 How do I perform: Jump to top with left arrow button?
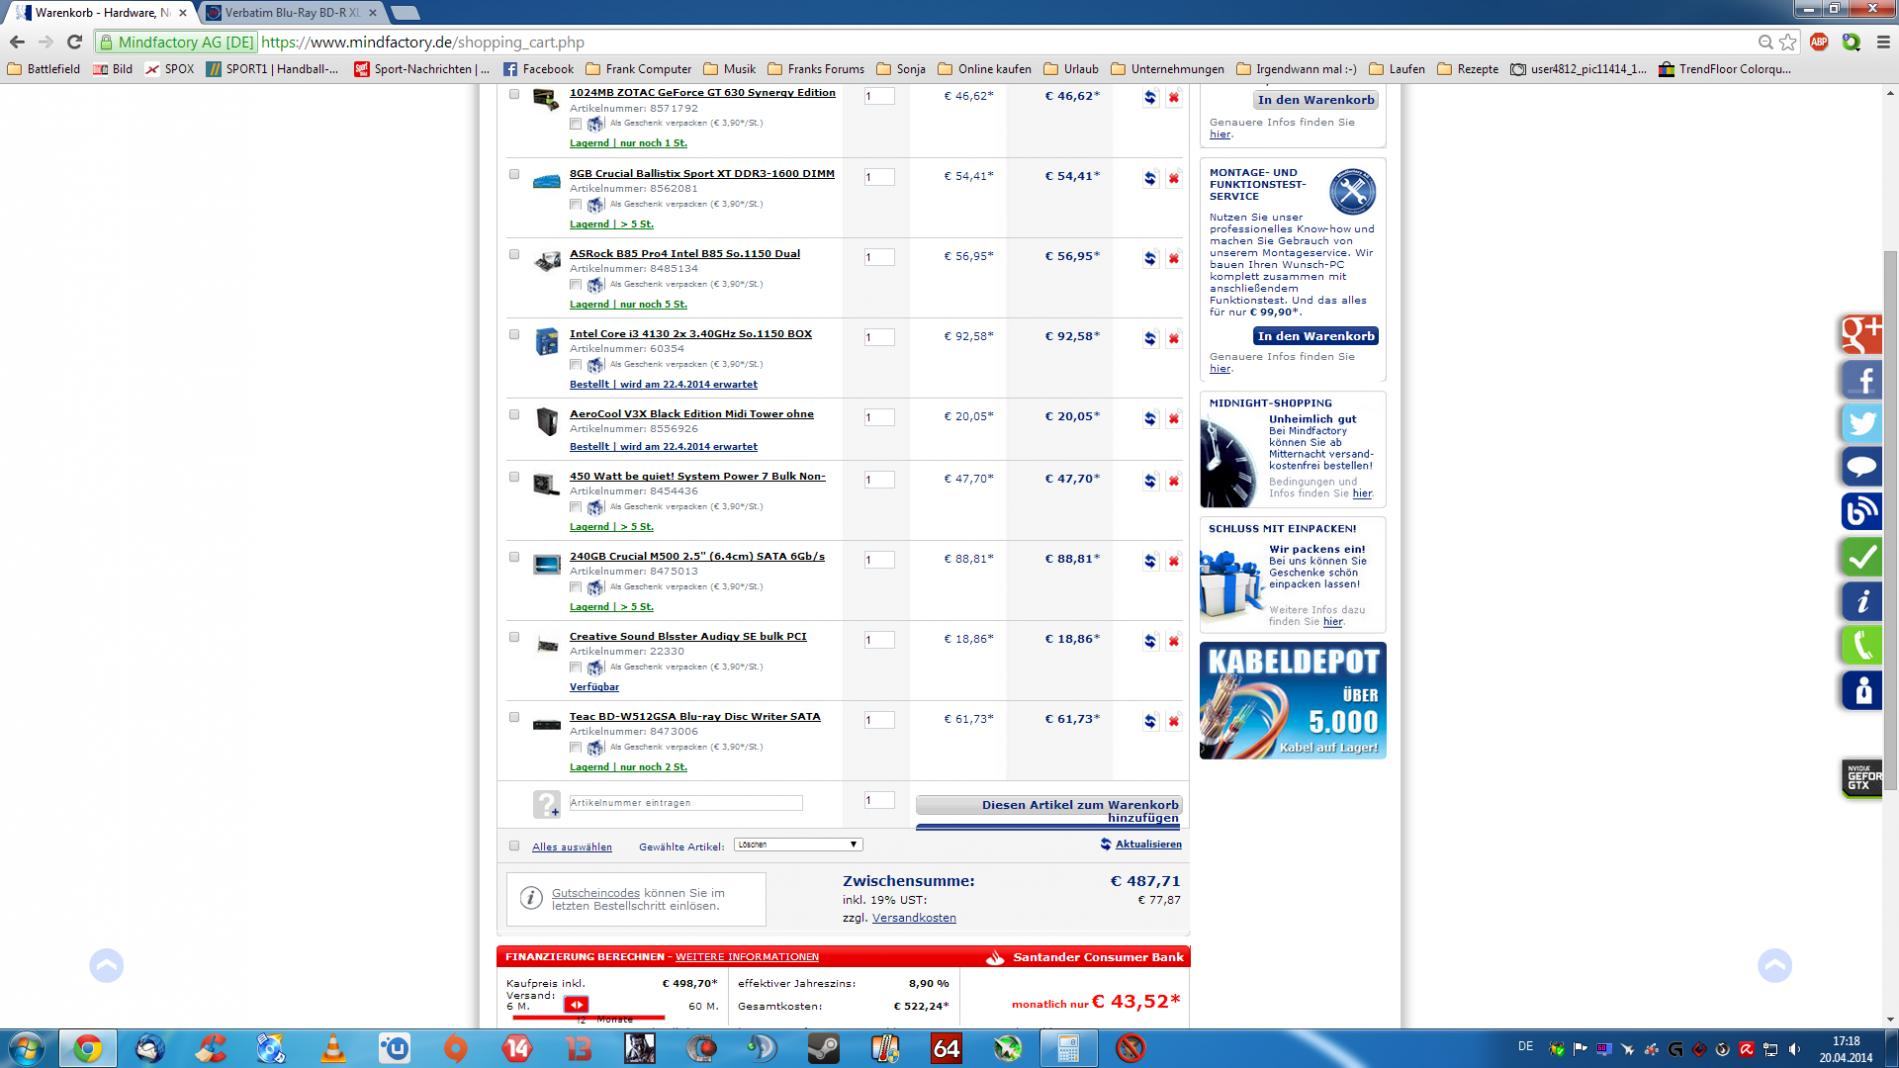[106, 966]
